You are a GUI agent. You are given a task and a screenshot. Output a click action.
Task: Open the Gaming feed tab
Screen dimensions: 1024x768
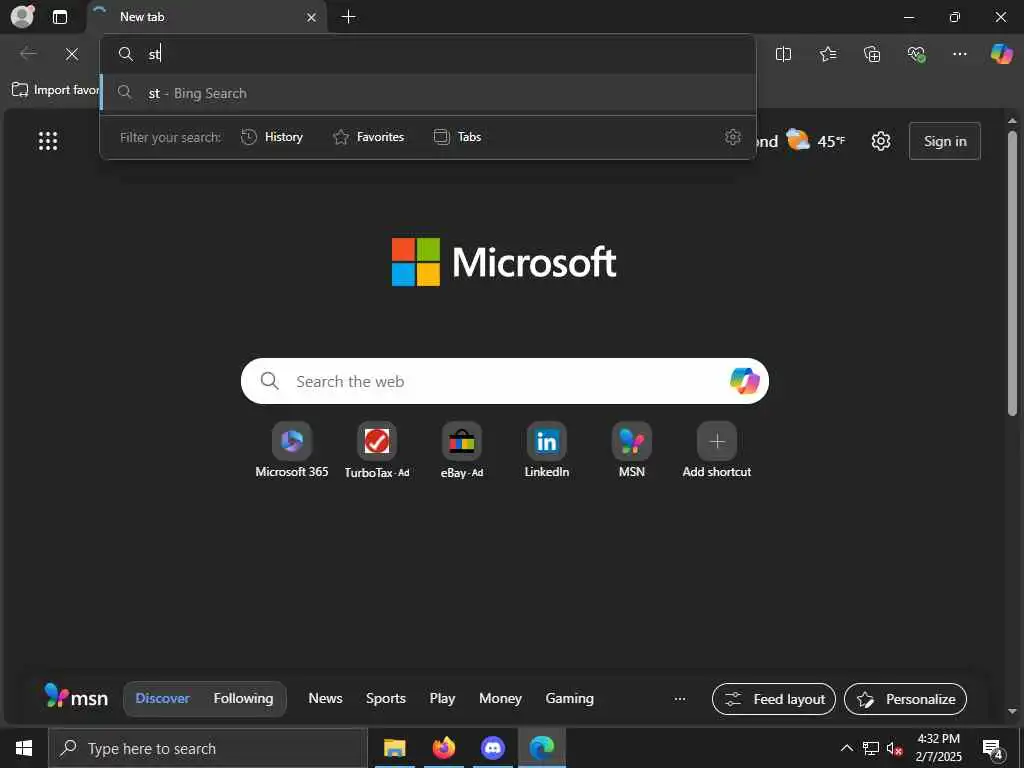[x=569, y=698]
